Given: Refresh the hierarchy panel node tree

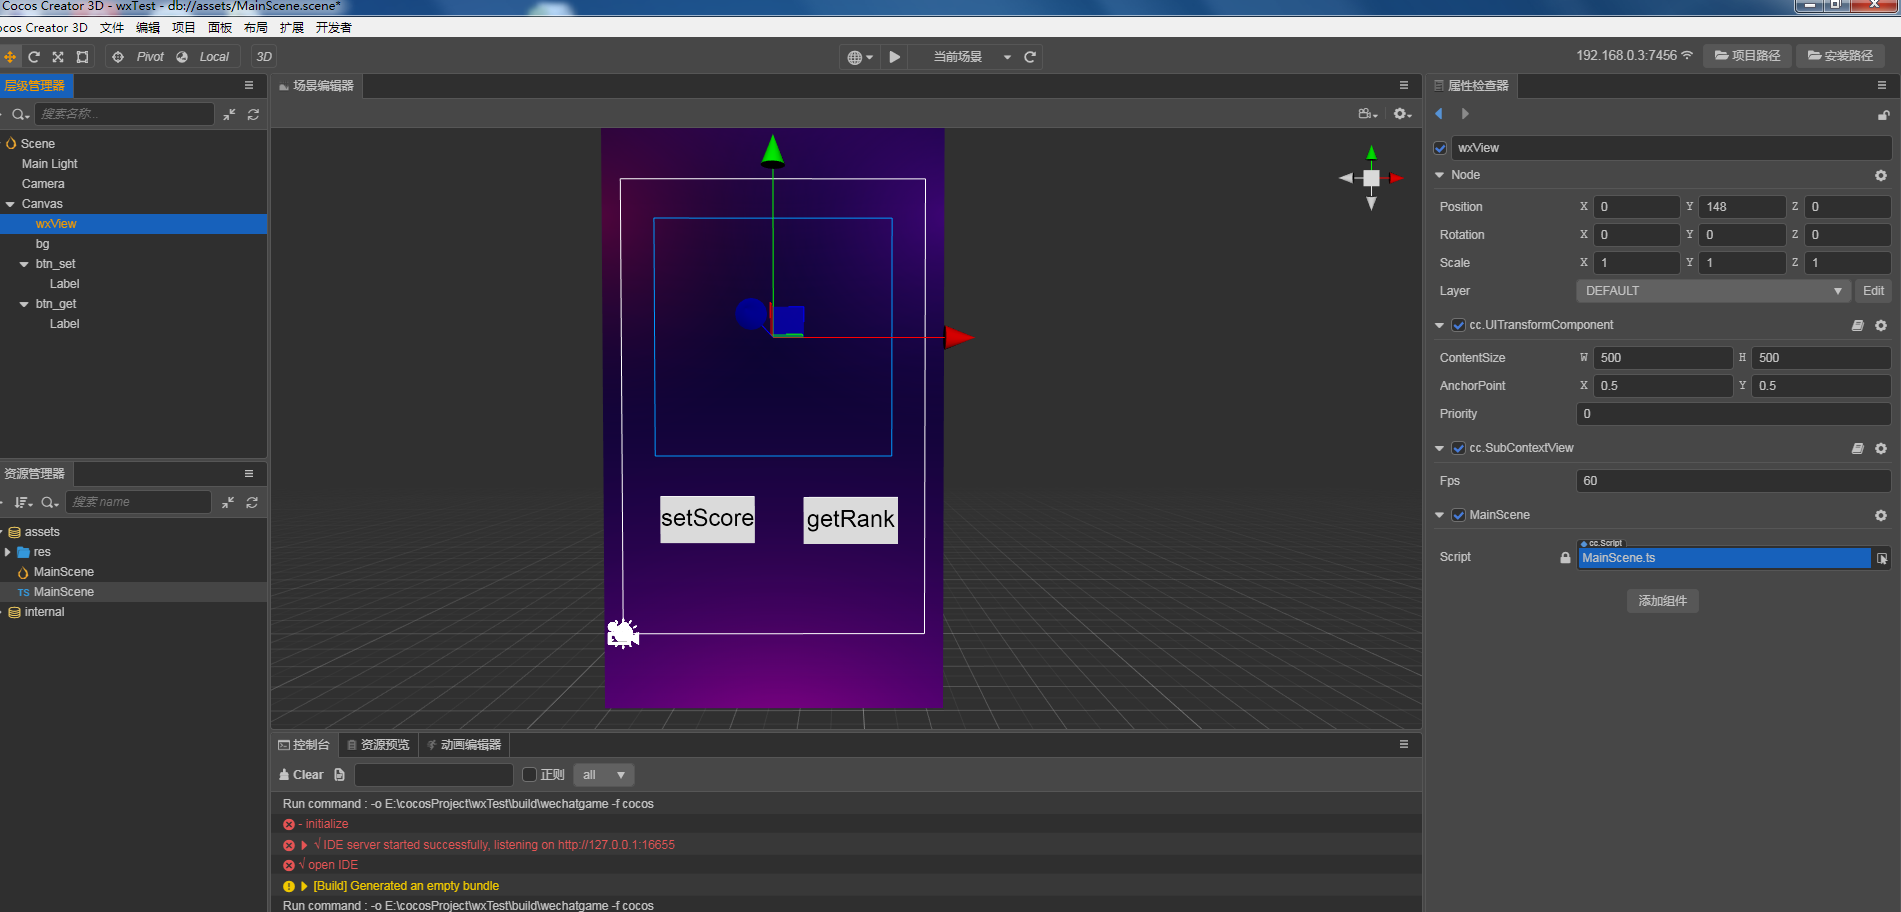Looking at the screenshot, I should click(253, 115).
